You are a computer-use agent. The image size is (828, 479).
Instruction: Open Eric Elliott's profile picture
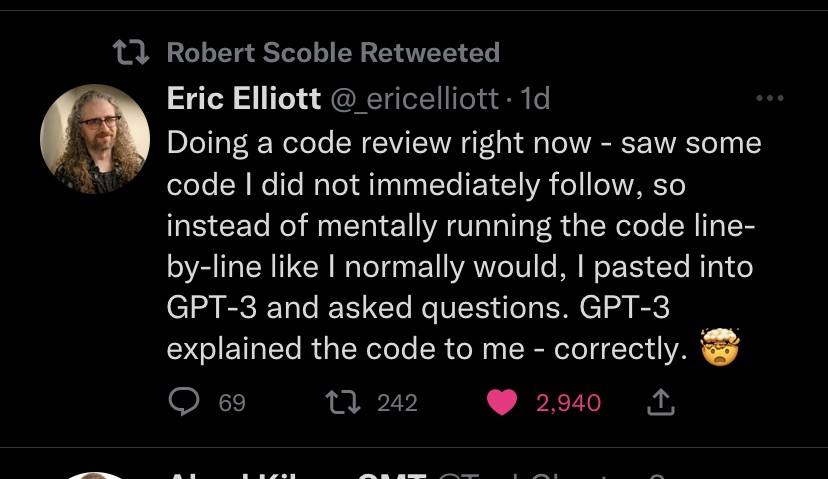[x=95, y=138]
